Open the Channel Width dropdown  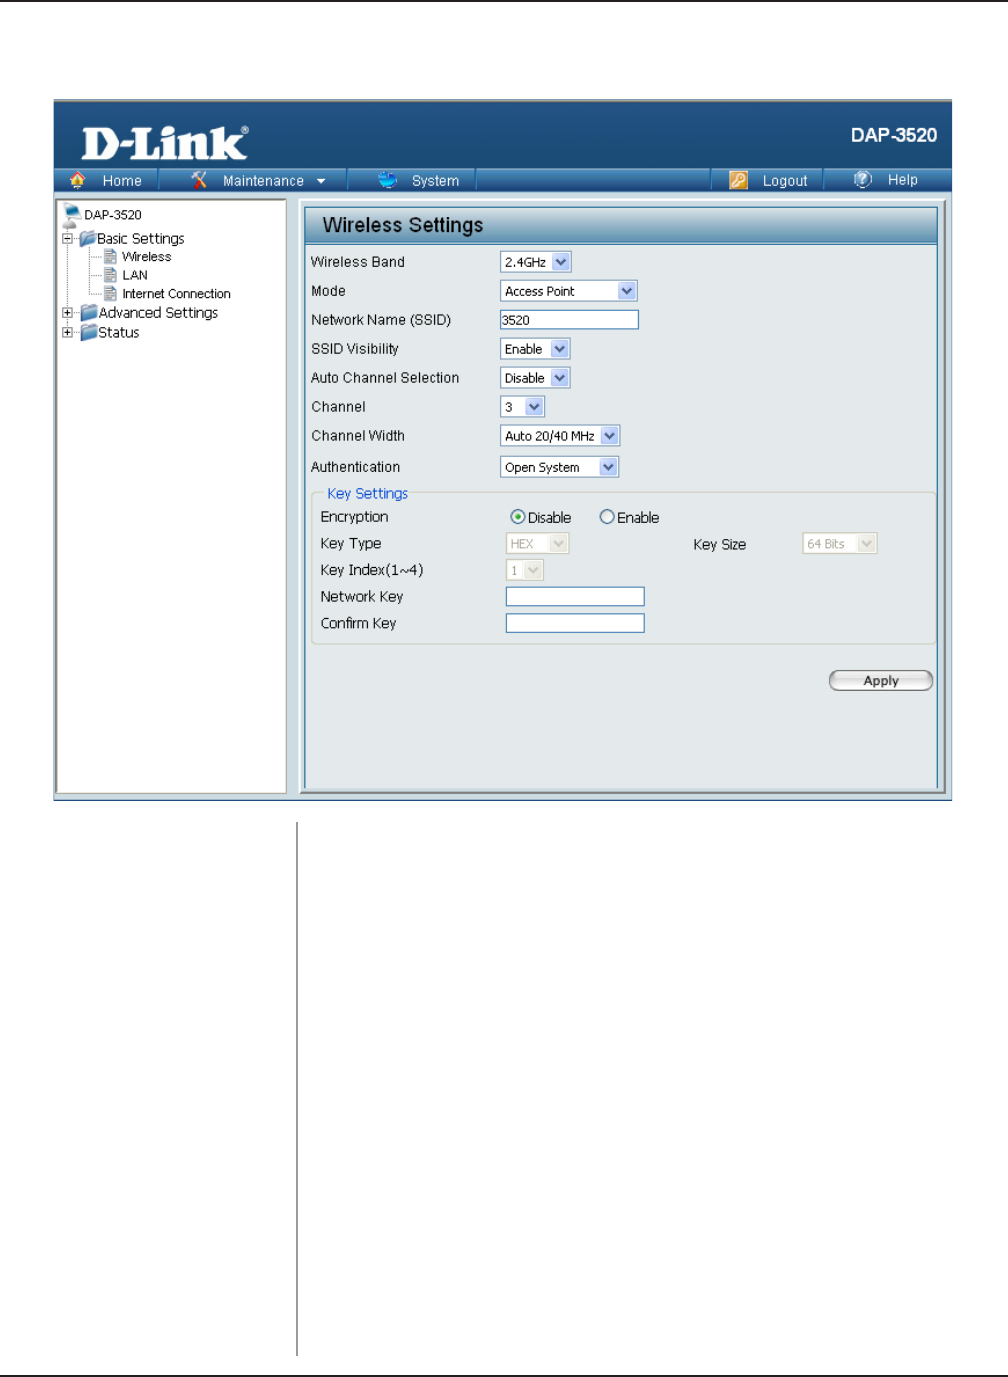click(560, 436)
